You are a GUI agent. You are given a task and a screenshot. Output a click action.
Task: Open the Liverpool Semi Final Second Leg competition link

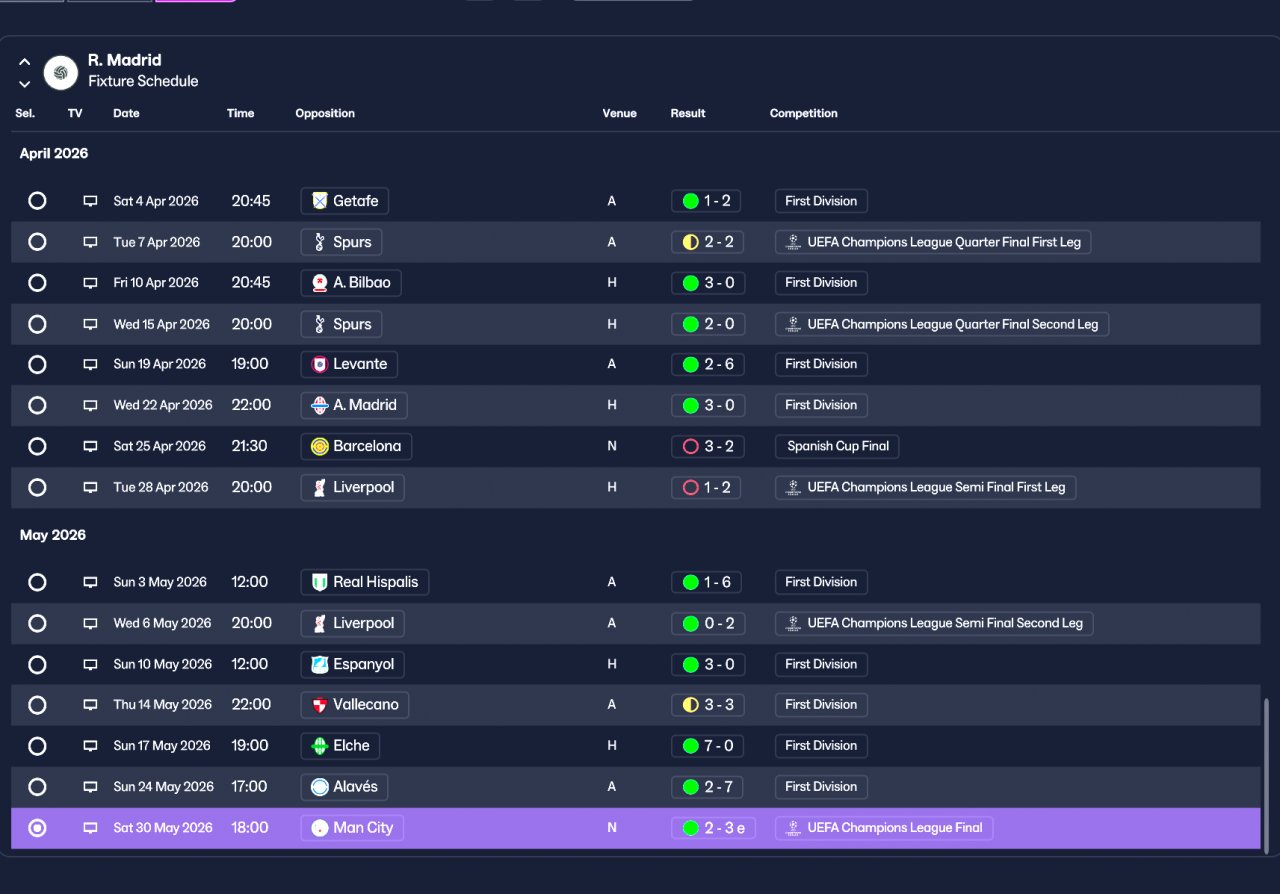(934, 623)
